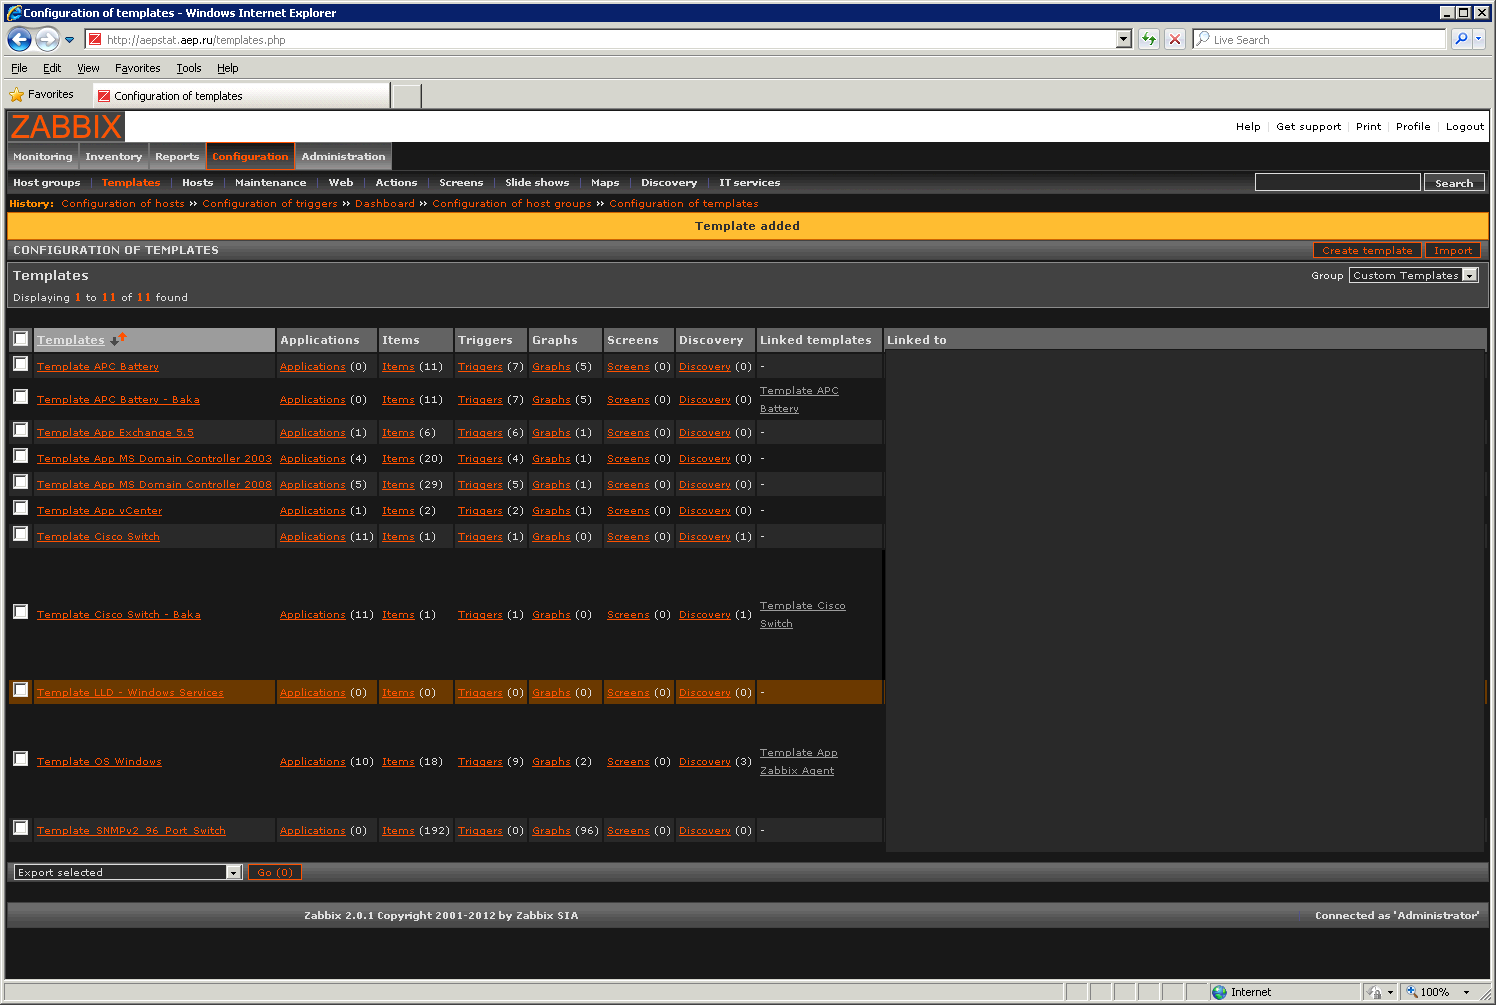Click the Get support link
Viewport: 1496px width, 1005px height.
point(1308,127)
